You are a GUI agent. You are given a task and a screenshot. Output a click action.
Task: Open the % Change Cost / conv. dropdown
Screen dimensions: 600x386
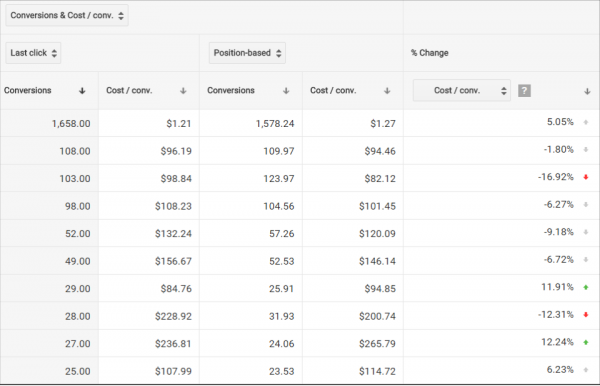(x=461, y=91)
